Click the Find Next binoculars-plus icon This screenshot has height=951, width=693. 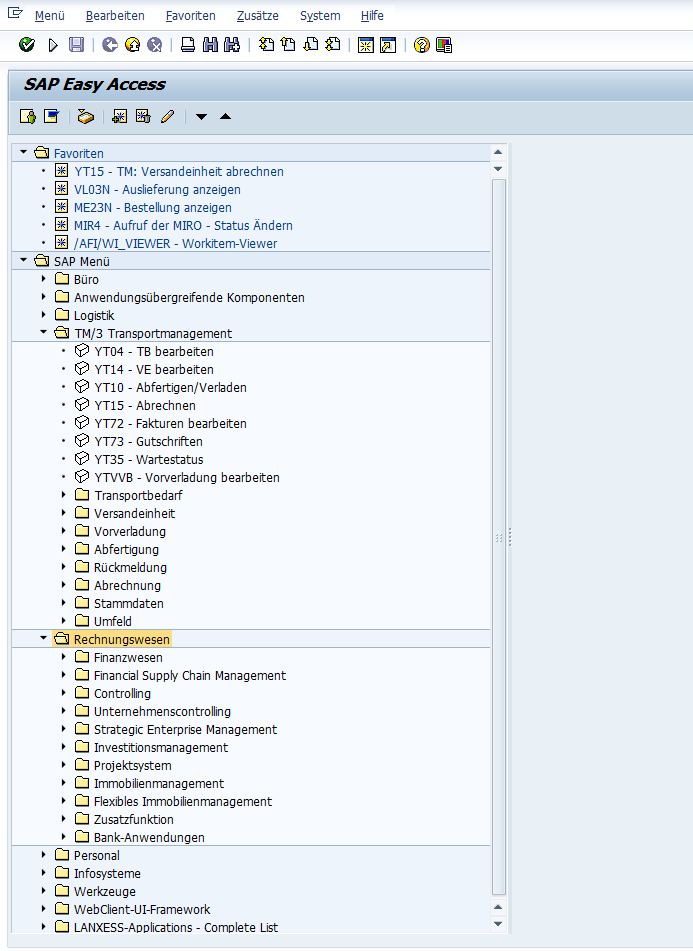[232, 44]
